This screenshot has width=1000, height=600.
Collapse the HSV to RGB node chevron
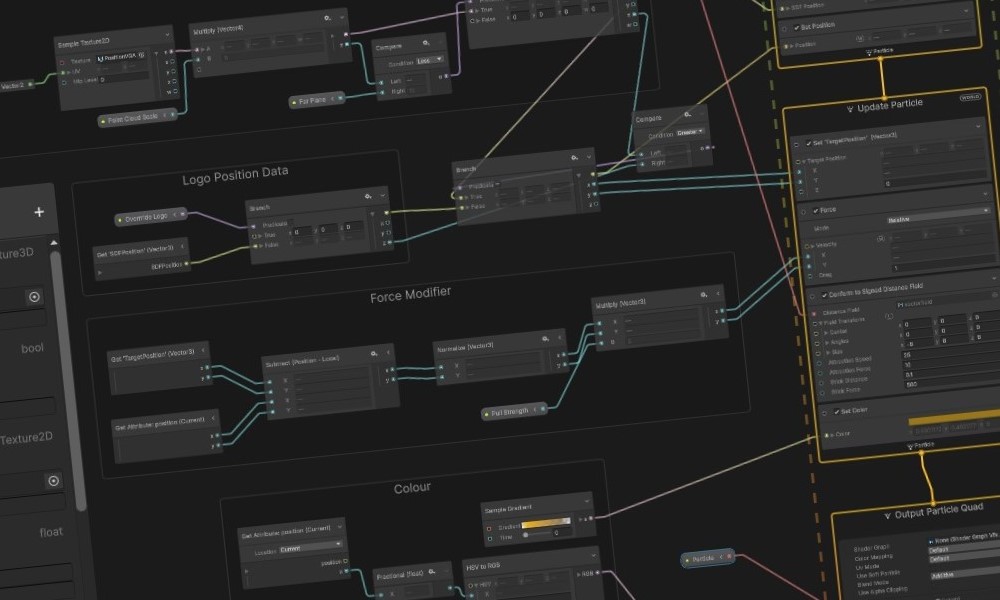(x=594, y=556)
